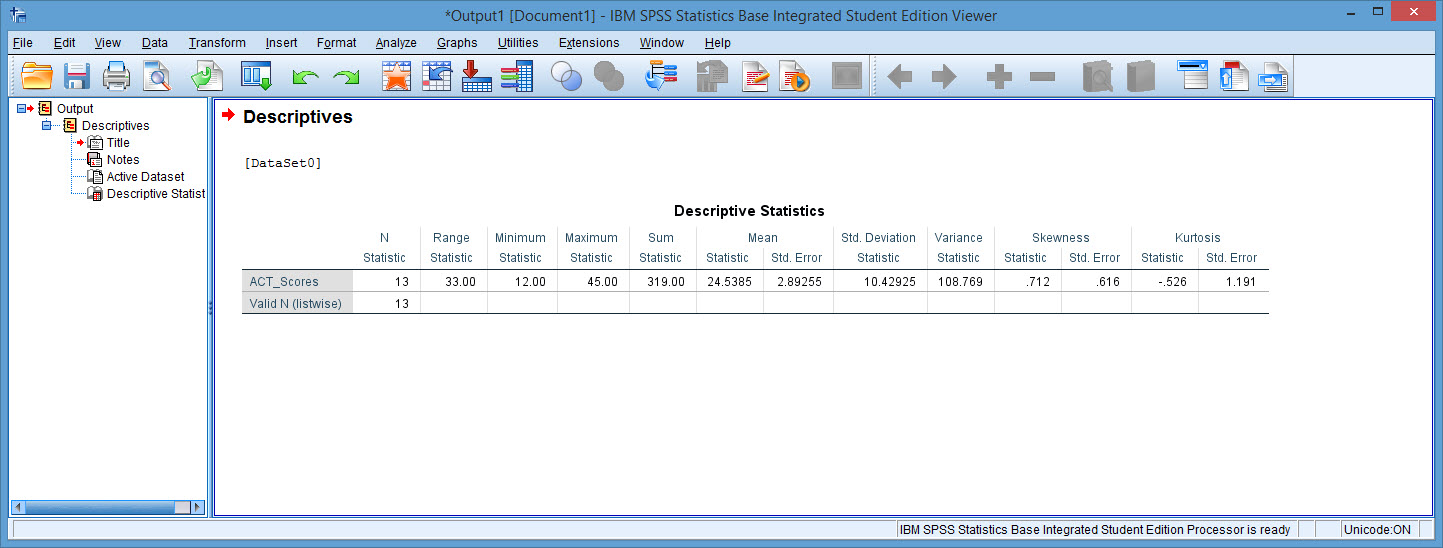
Task: Click the standard deviation value 10.42925
Action: pyautogui.click(x=892, y=282)
